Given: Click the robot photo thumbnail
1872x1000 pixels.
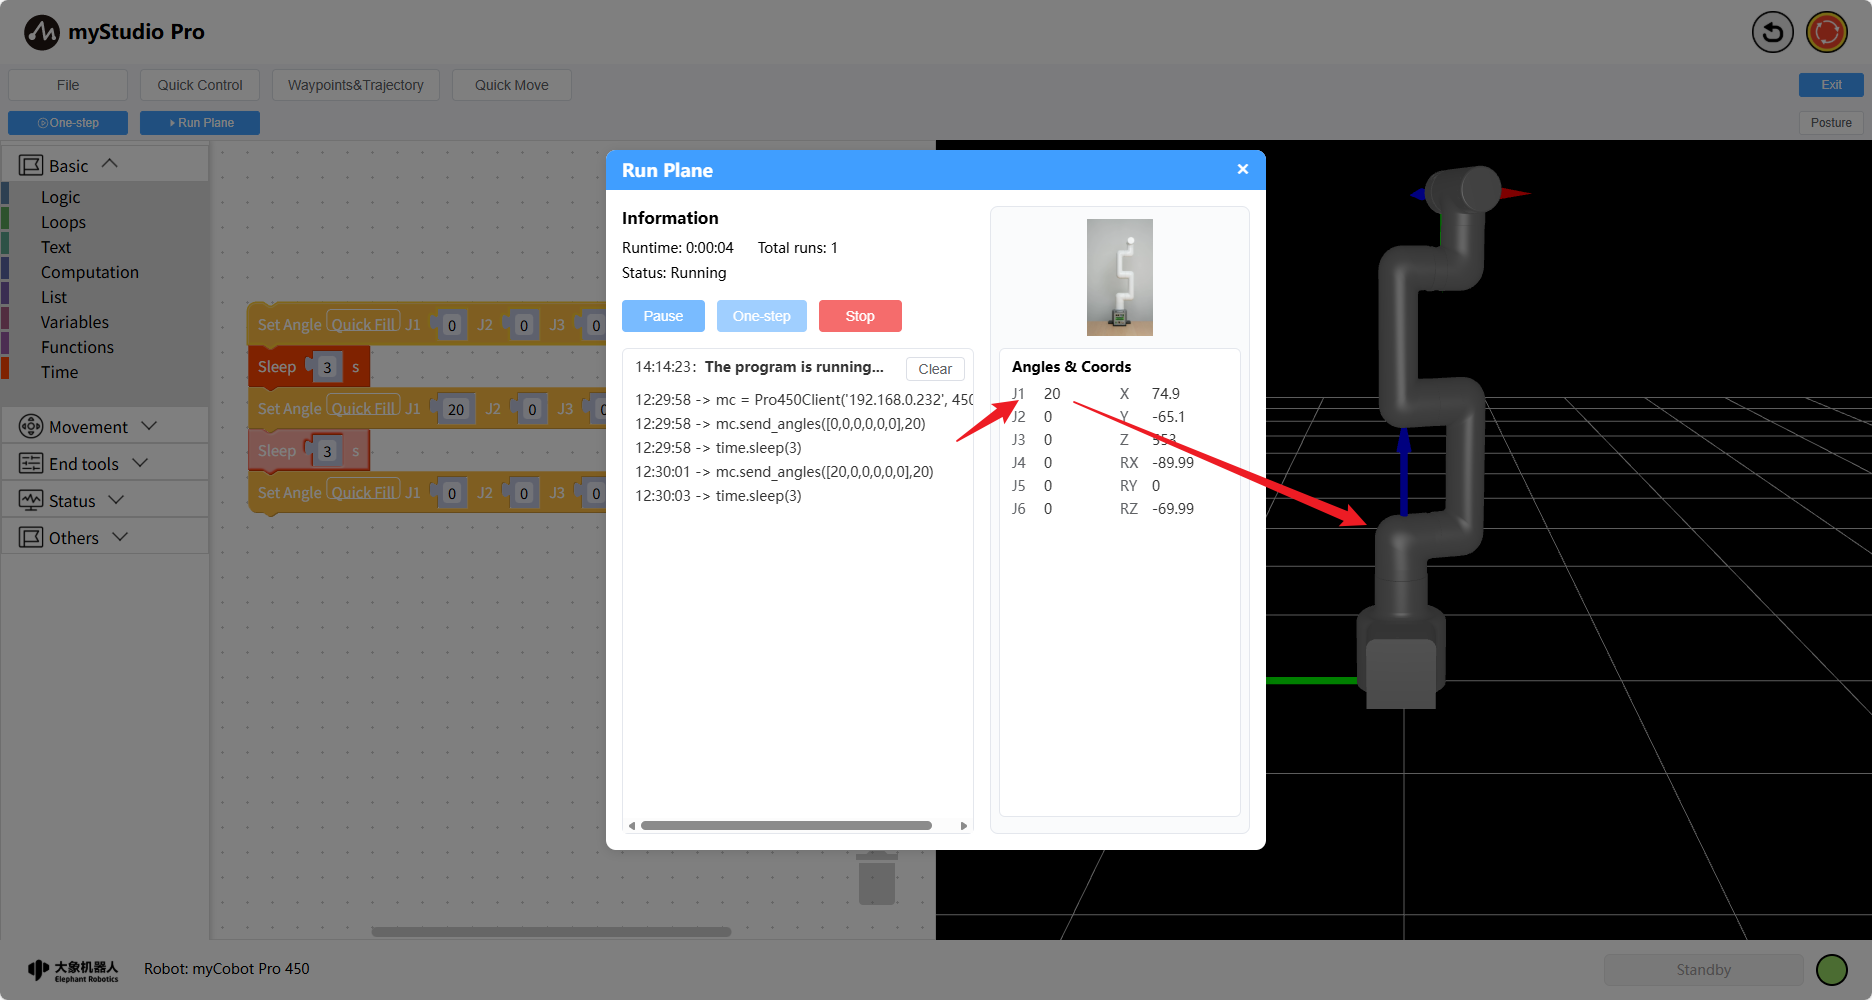Looking at the screenshot, I should pyautogui.click(x=1119, y=277).
